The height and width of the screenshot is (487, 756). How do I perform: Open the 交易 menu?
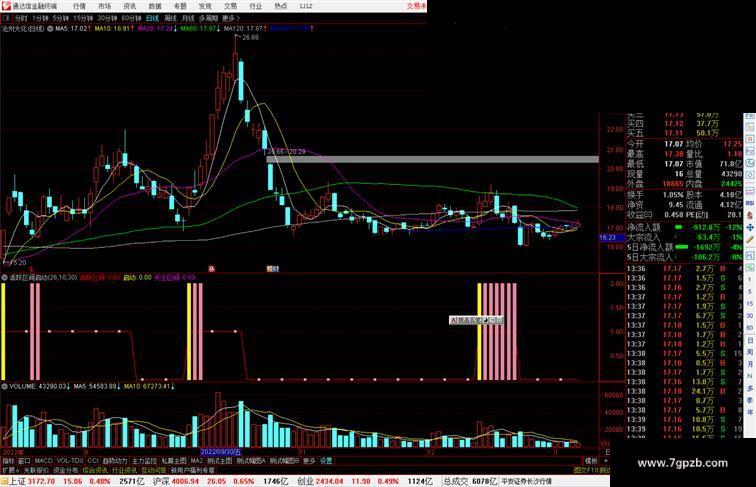(x=230, y=6)
